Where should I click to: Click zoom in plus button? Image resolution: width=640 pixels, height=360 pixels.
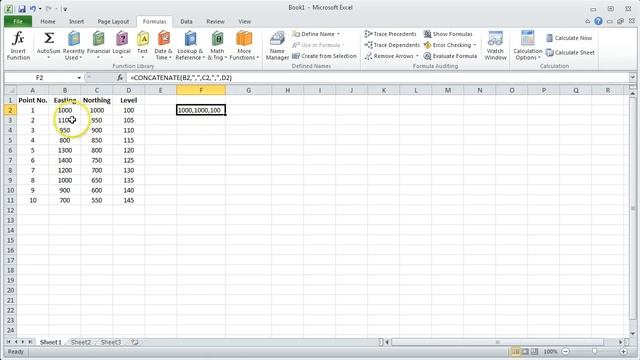point(623,351)
